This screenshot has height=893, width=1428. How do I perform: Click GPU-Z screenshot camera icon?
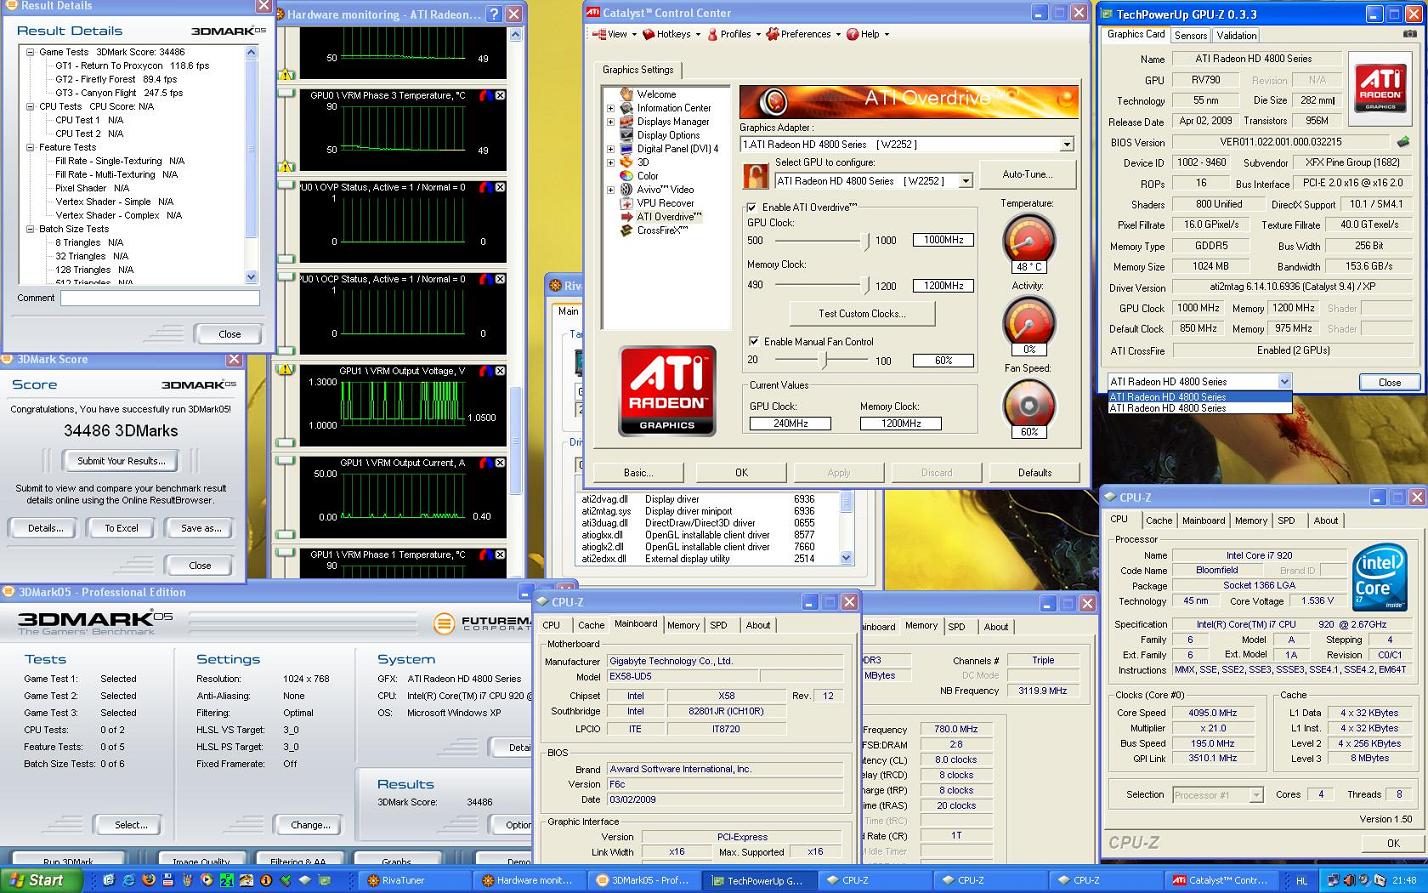point(1410,34)
